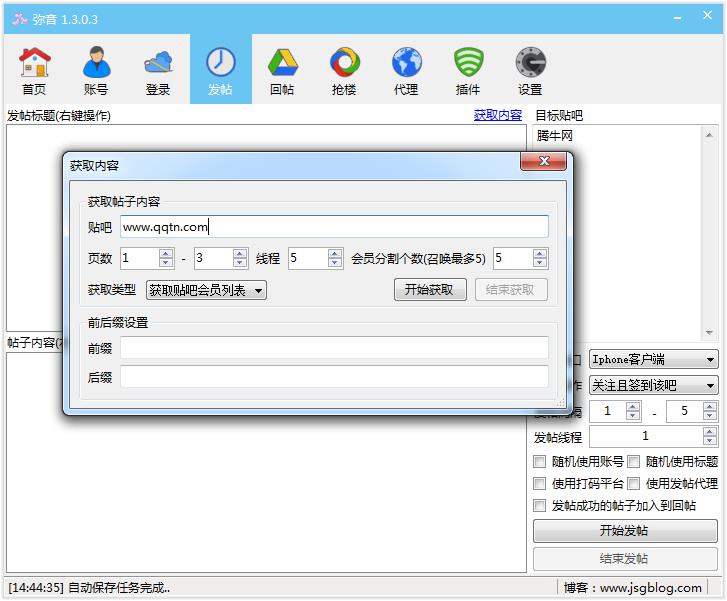Click the 开始获取 button

430,290
